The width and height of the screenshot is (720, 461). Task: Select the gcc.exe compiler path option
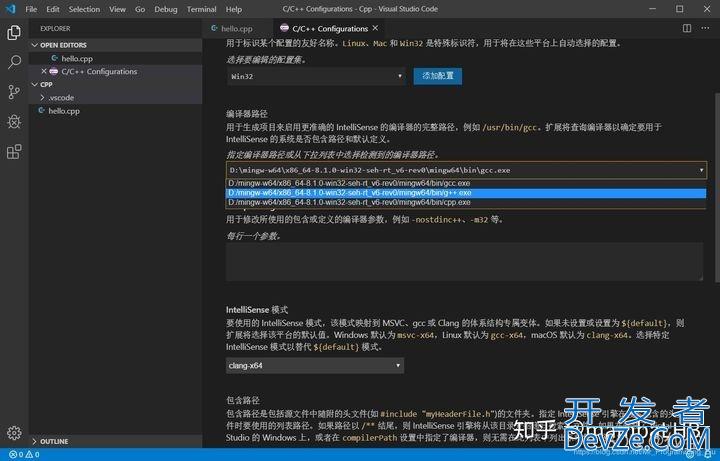pos(466,183)
